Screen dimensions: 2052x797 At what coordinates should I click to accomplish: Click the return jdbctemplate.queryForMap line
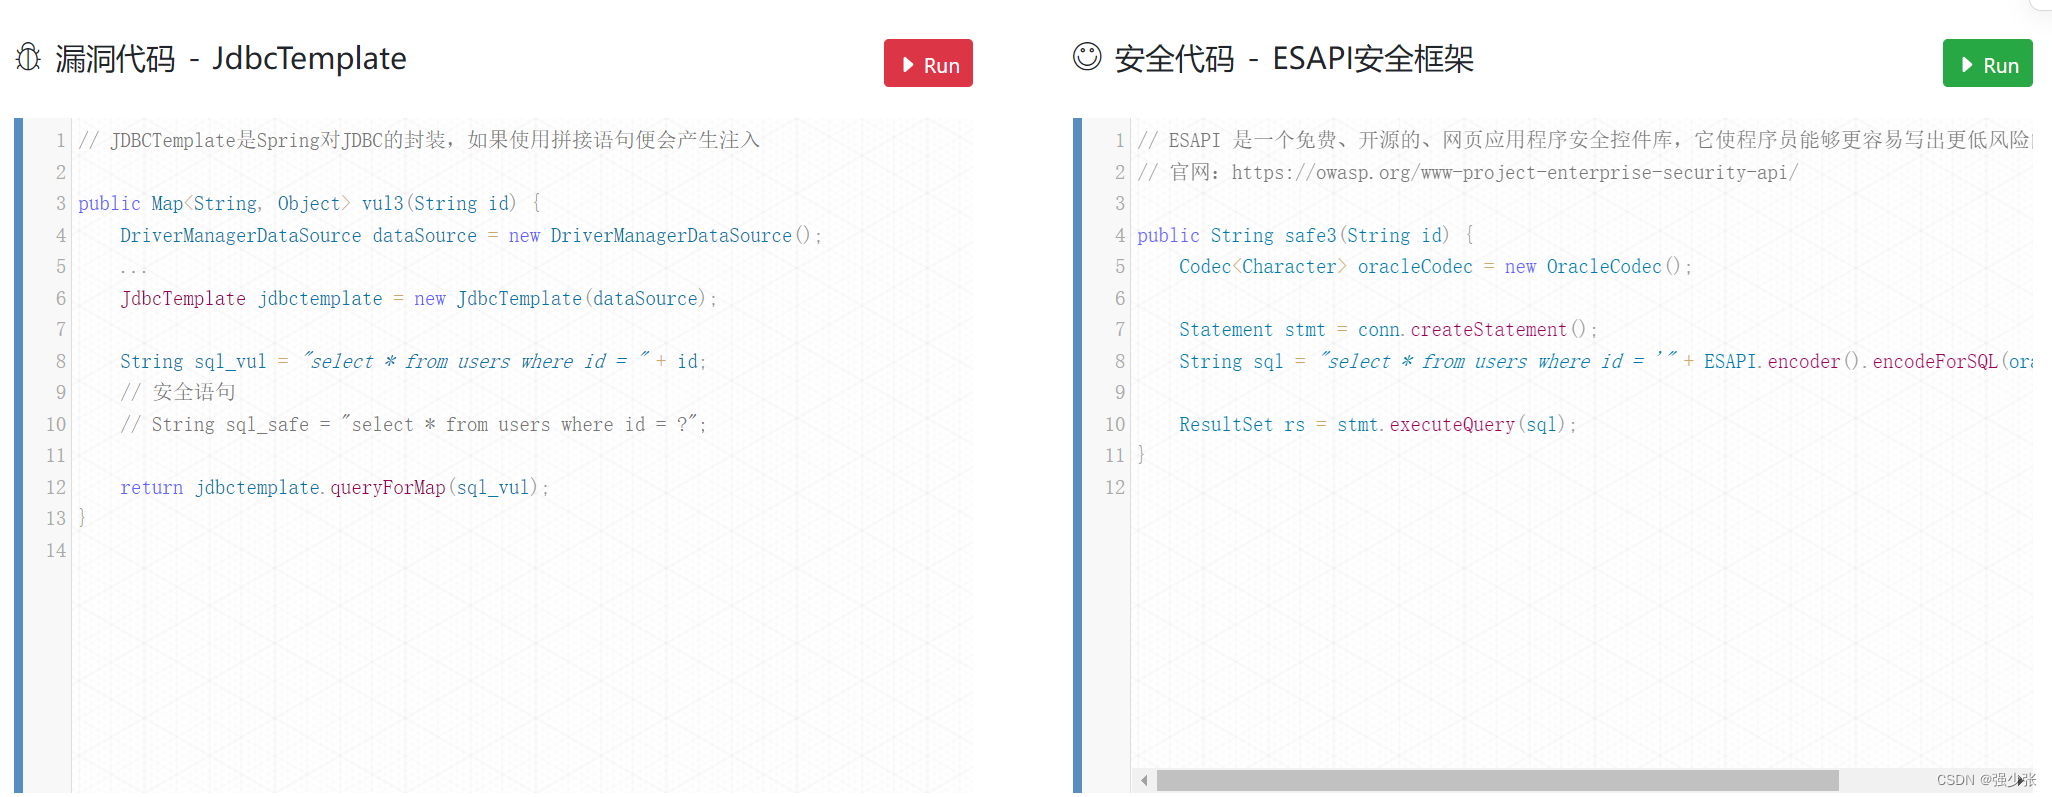point(335,487)
